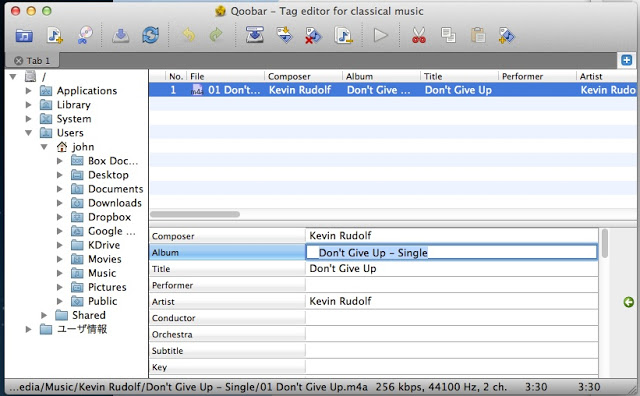Click the scissors cut icon
640x396 pixels.
(x=418, y=36)
